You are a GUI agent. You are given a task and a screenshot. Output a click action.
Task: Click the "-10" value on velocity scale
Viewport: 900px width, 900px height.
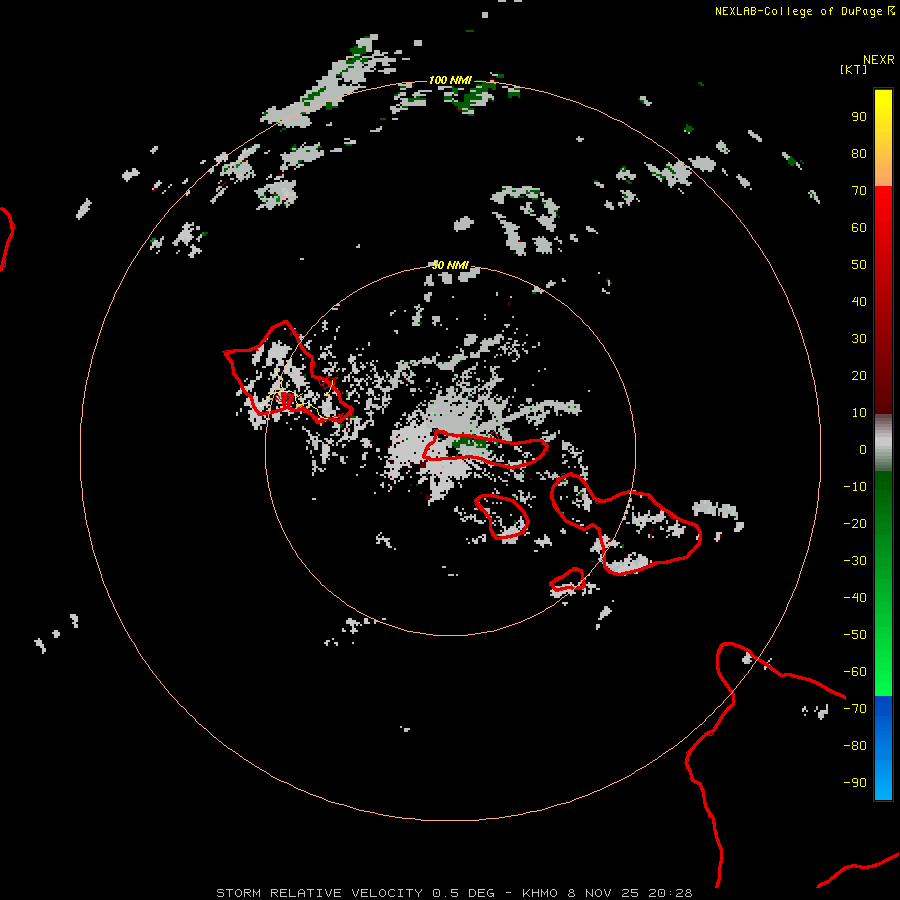point(855,487)
